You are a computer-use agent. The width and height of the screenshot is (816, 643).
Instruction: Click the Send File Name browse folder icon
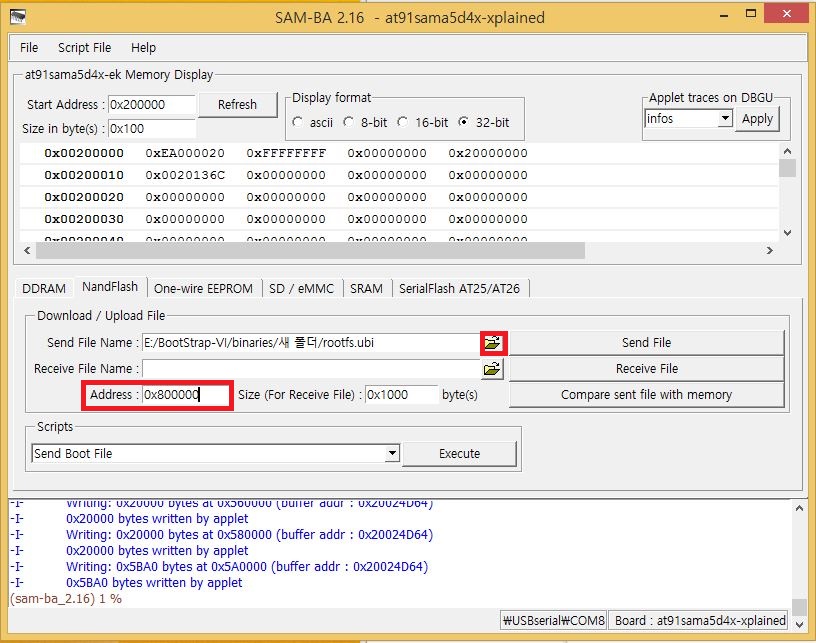point(492,343)
